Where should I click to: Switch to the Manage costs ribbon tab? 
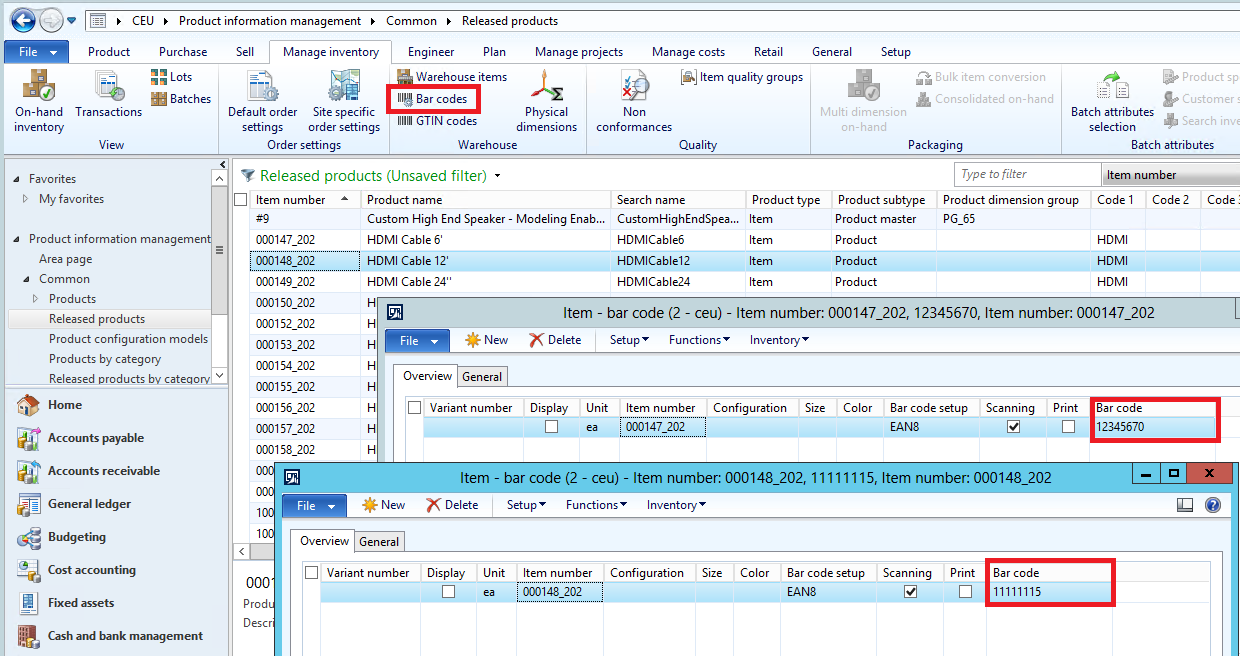point(688,51)
